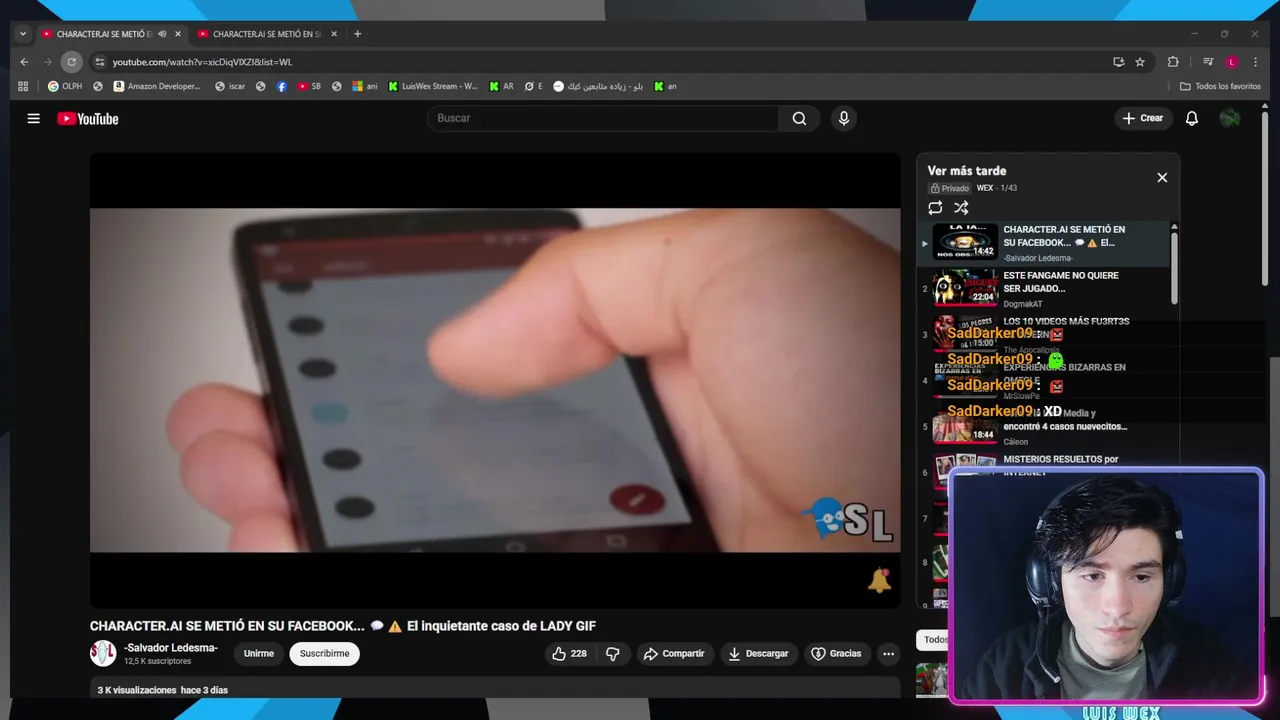Screen dimensions: 1280x720
Task: Bookmark this page with star icon
Action: click(1140, 62)
